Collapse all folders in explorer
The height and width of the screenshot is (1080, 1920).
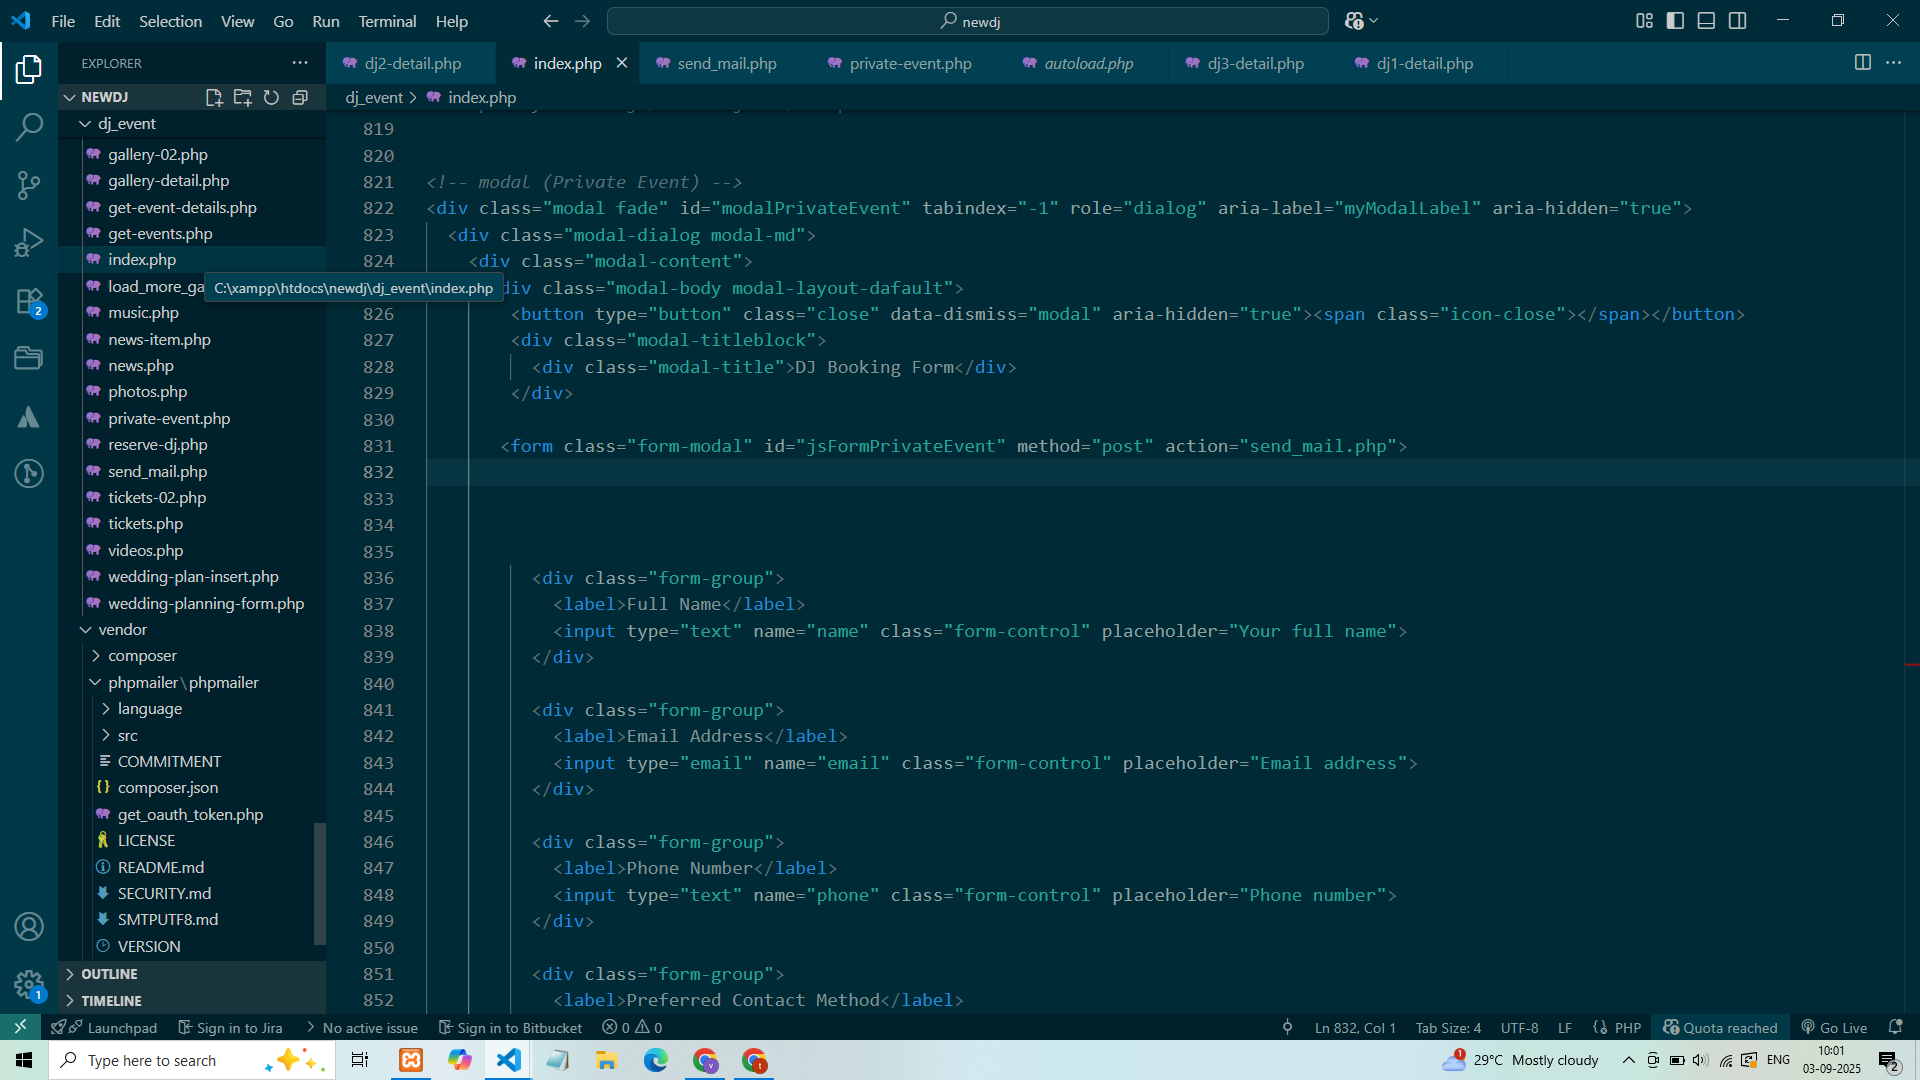(300, 97)
